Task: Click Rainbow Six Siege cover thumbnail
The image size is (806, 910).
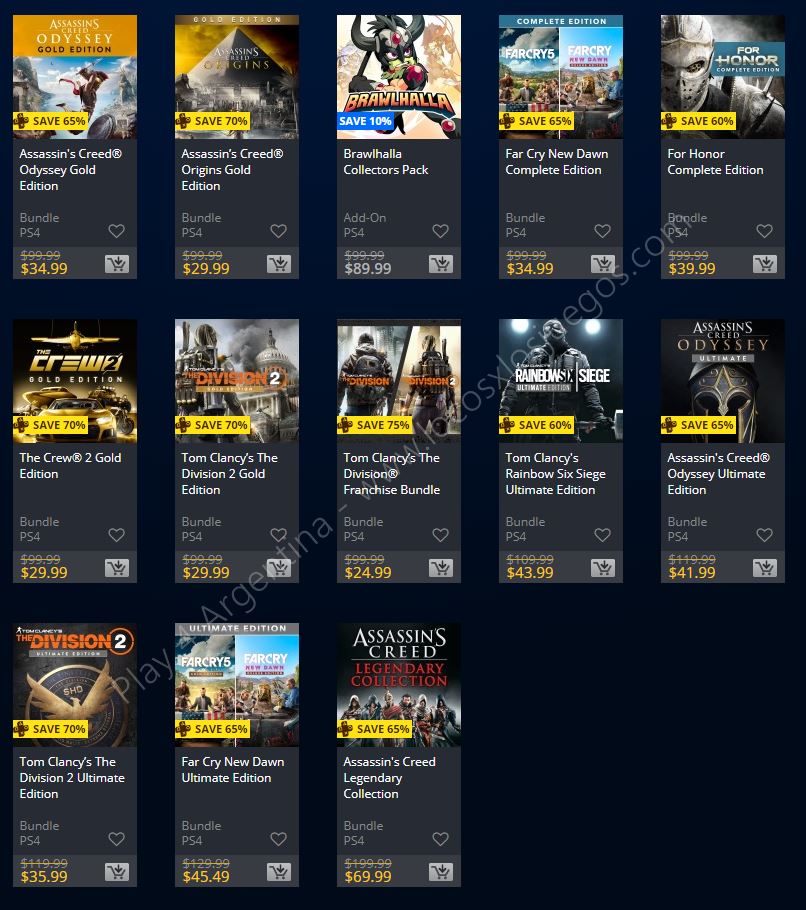Action: point(561,381)
